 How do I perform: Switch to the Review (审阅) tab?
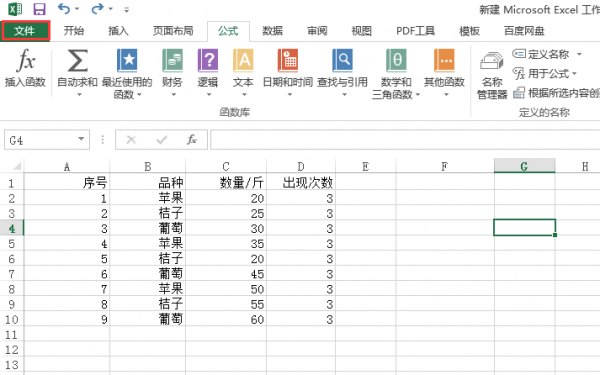coord(317,31)
